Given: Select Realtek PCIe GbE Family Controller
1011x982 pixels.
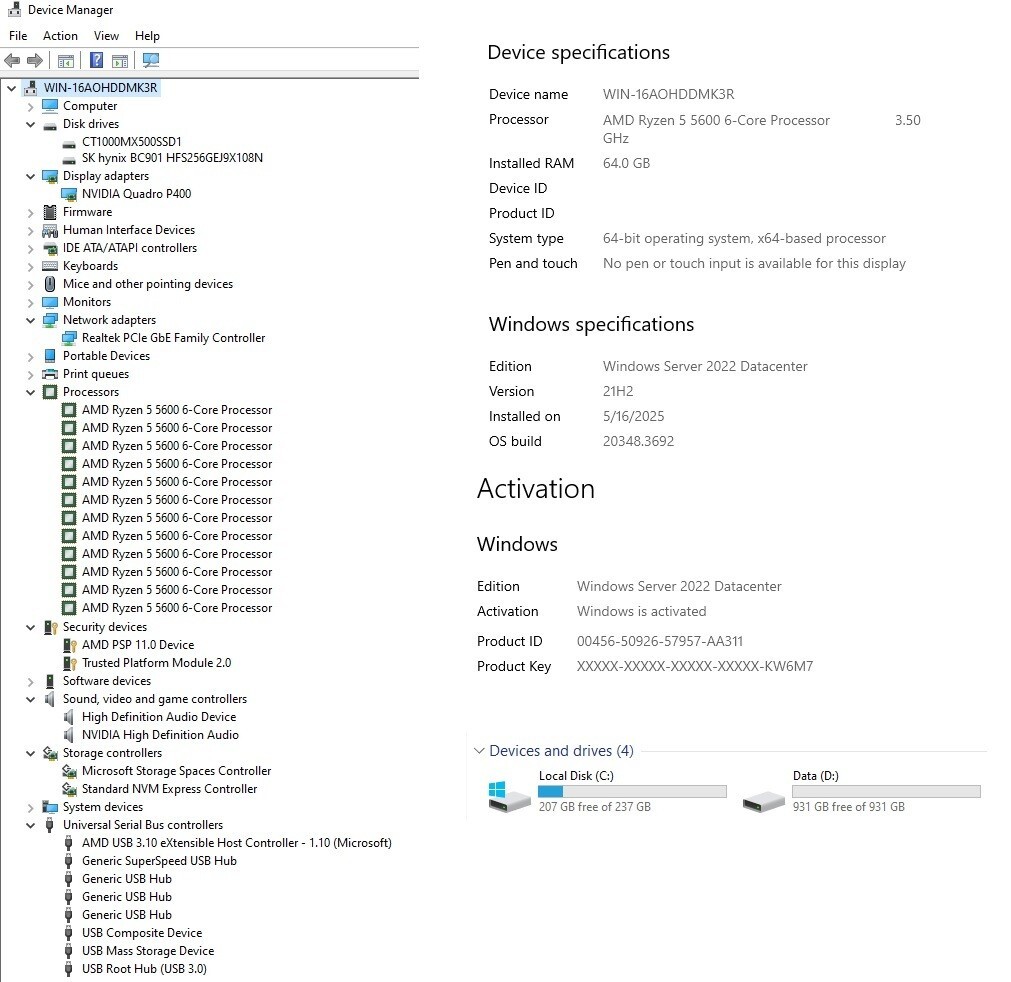Looking at the screenshot, I should coord(173,338).
